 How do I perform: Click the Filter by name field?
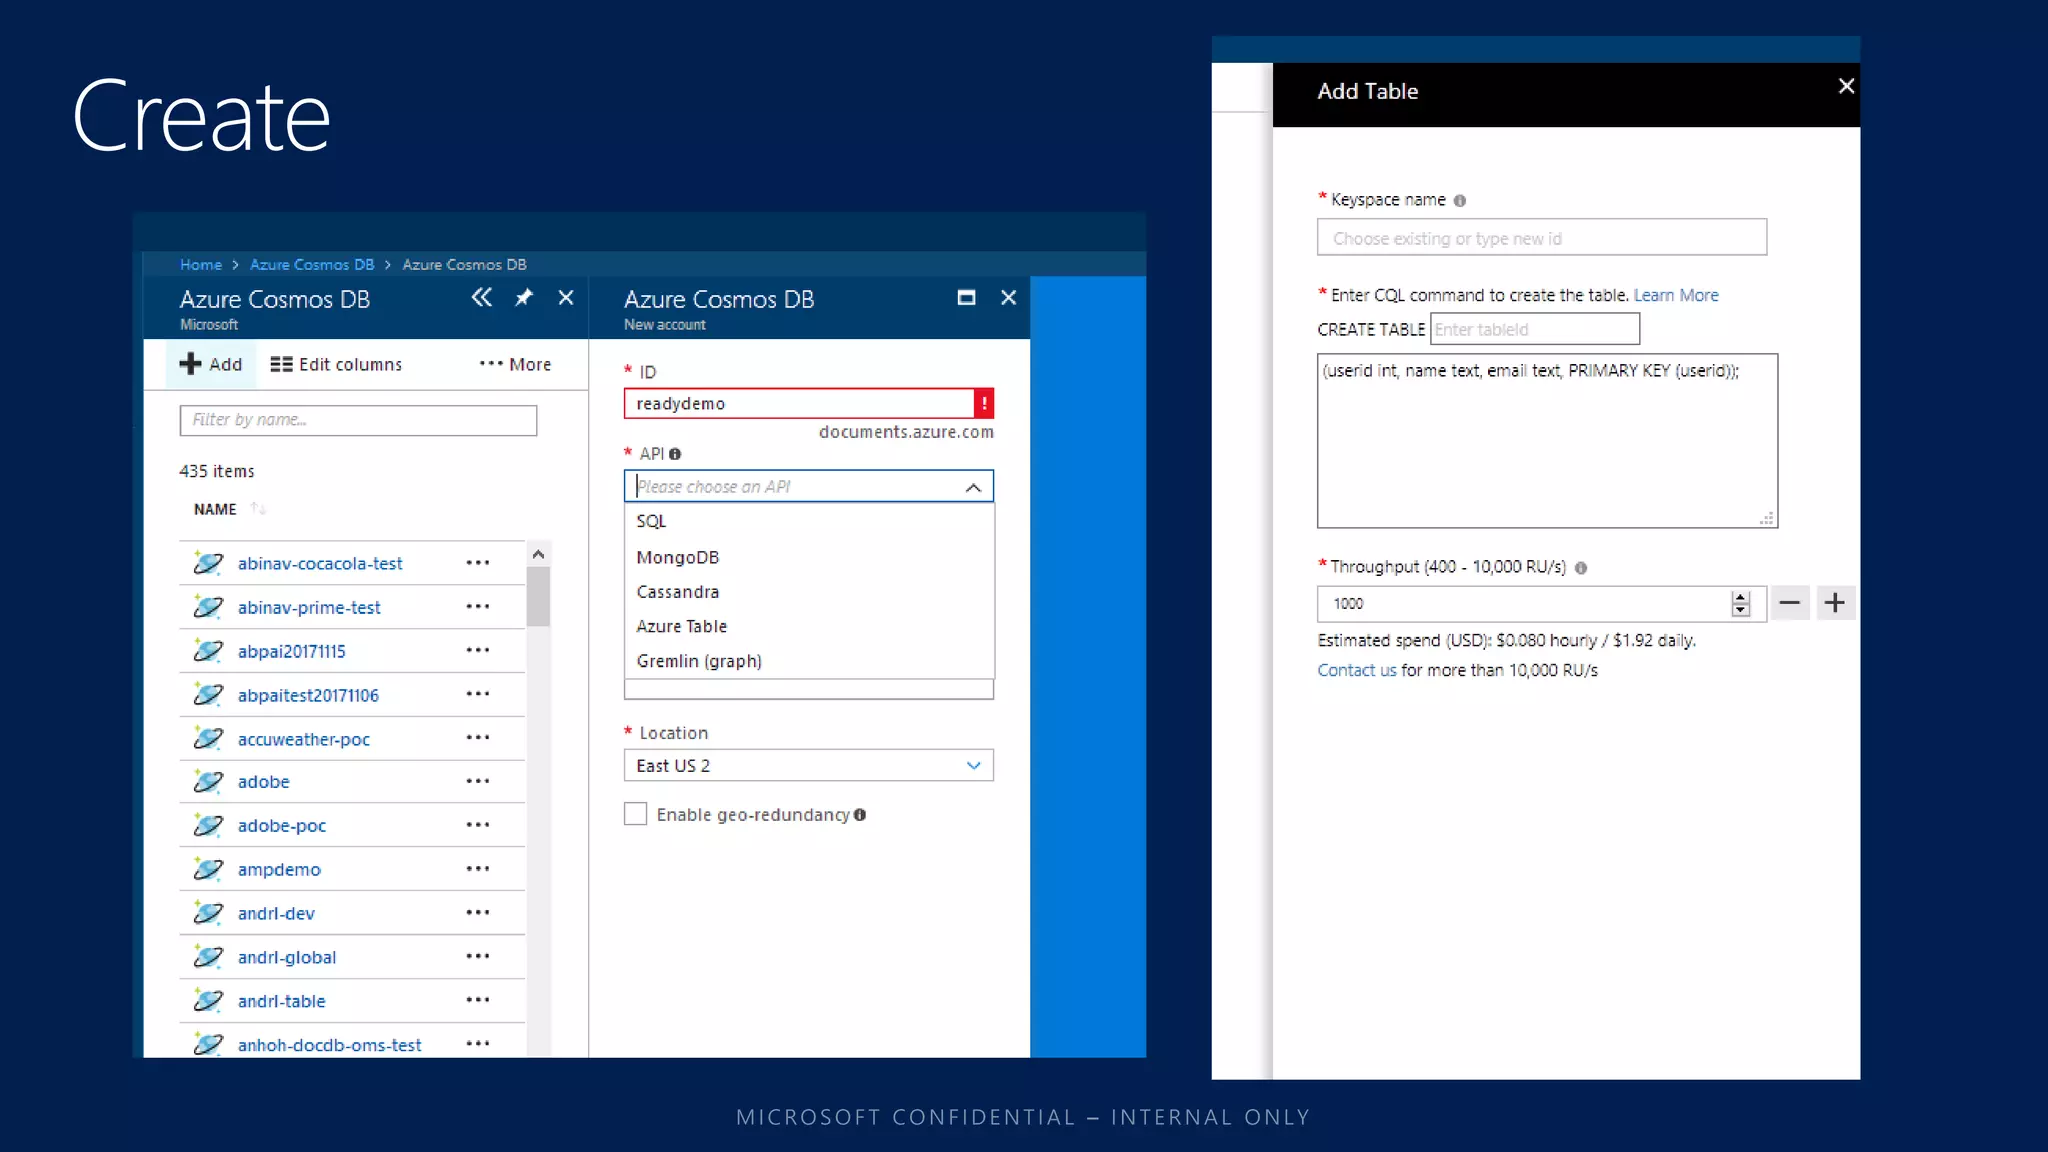(358, 420)
